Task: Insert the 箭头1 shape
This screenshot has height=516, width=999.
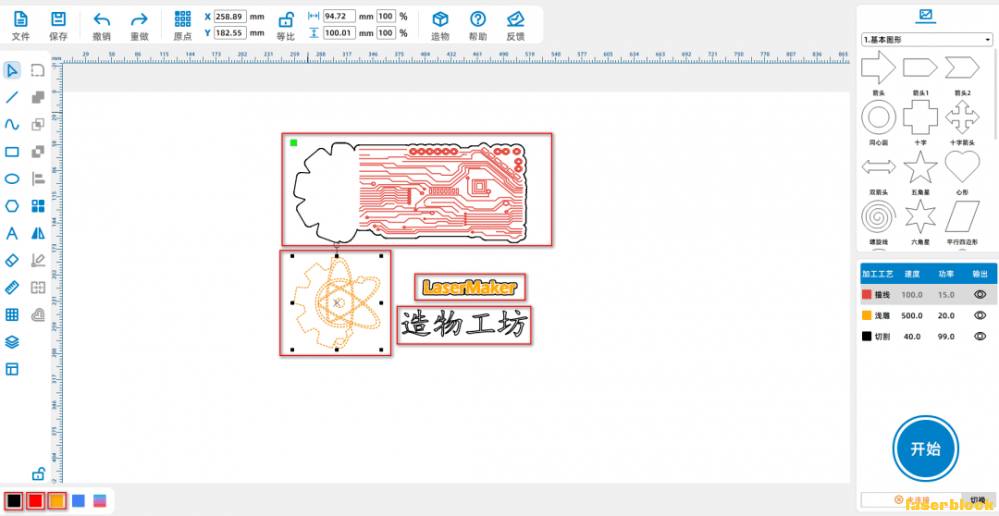Action: click(x=920, y=67)
